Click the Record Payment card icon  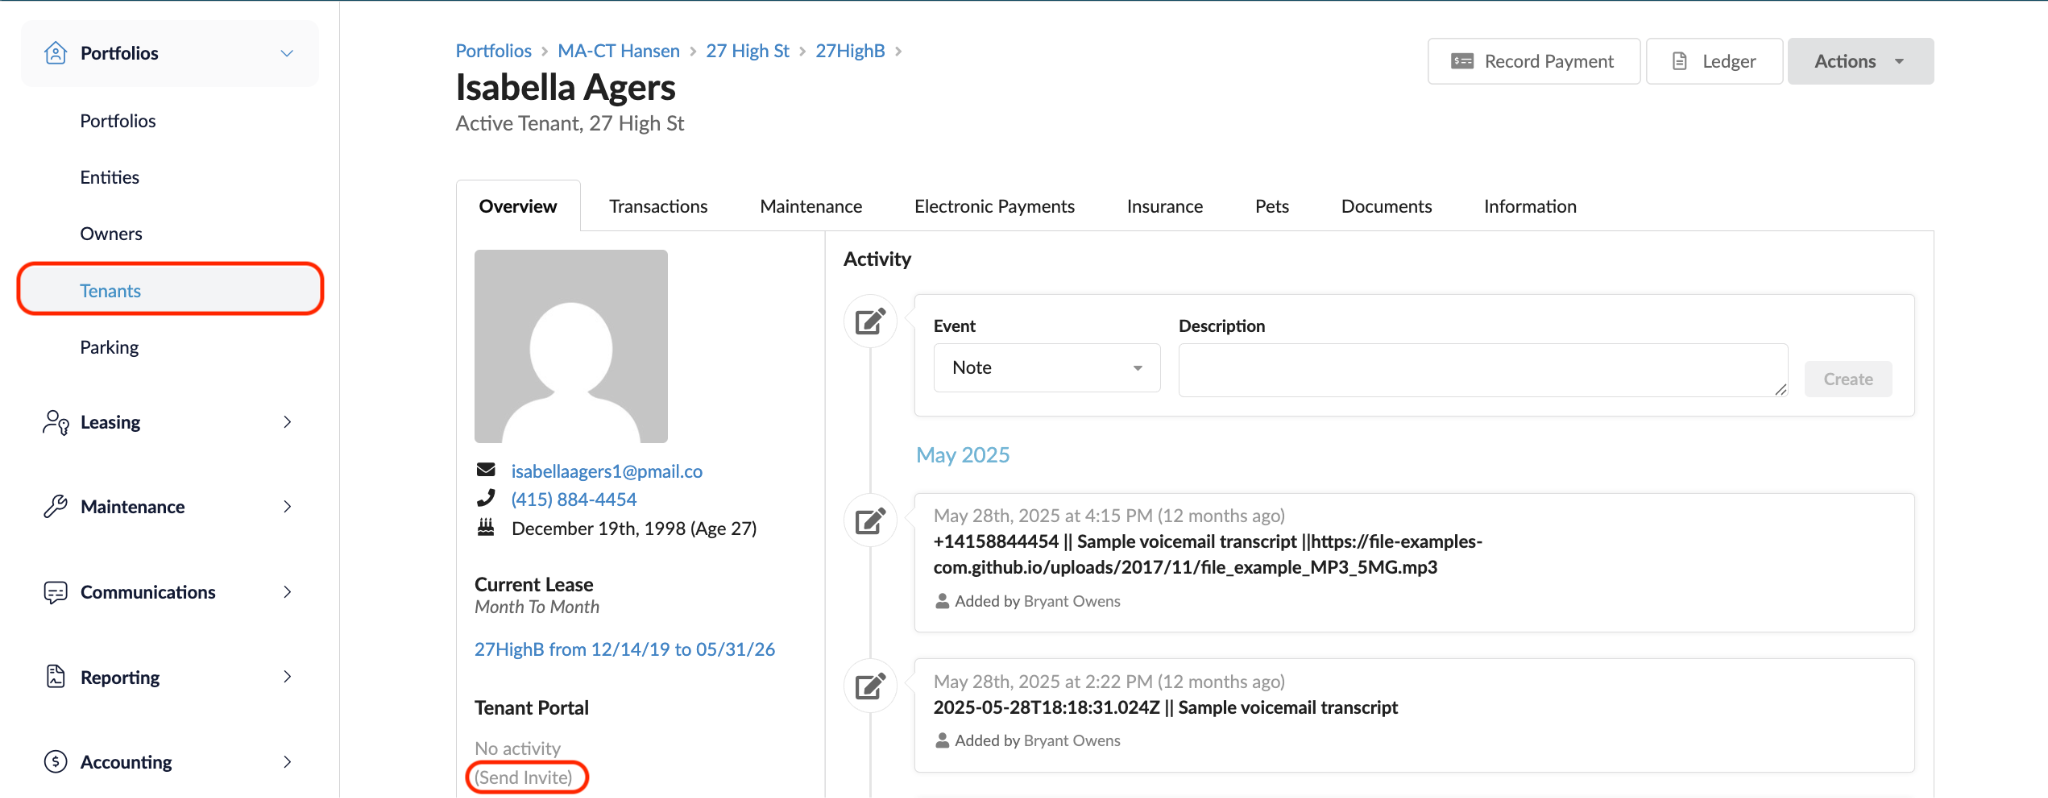(1462, 61)
